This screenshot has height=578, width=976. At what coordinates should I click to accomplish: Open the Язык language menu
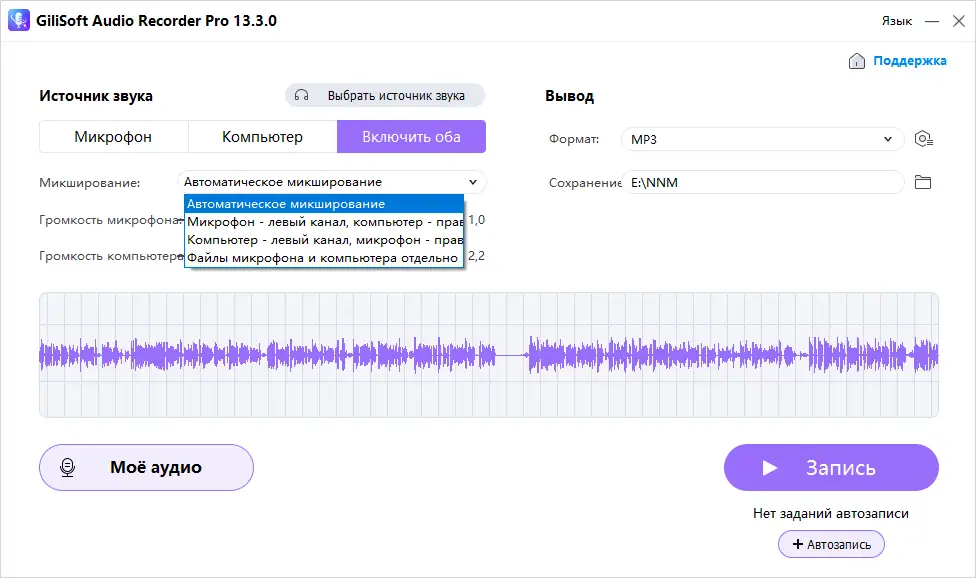click(x=897, y=20)
